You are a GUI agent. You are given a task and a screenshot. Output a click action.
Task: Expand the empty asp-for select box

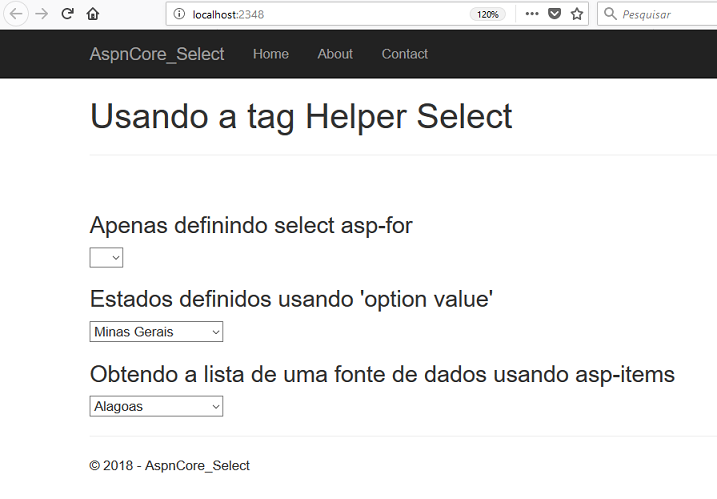coord(106,258)
